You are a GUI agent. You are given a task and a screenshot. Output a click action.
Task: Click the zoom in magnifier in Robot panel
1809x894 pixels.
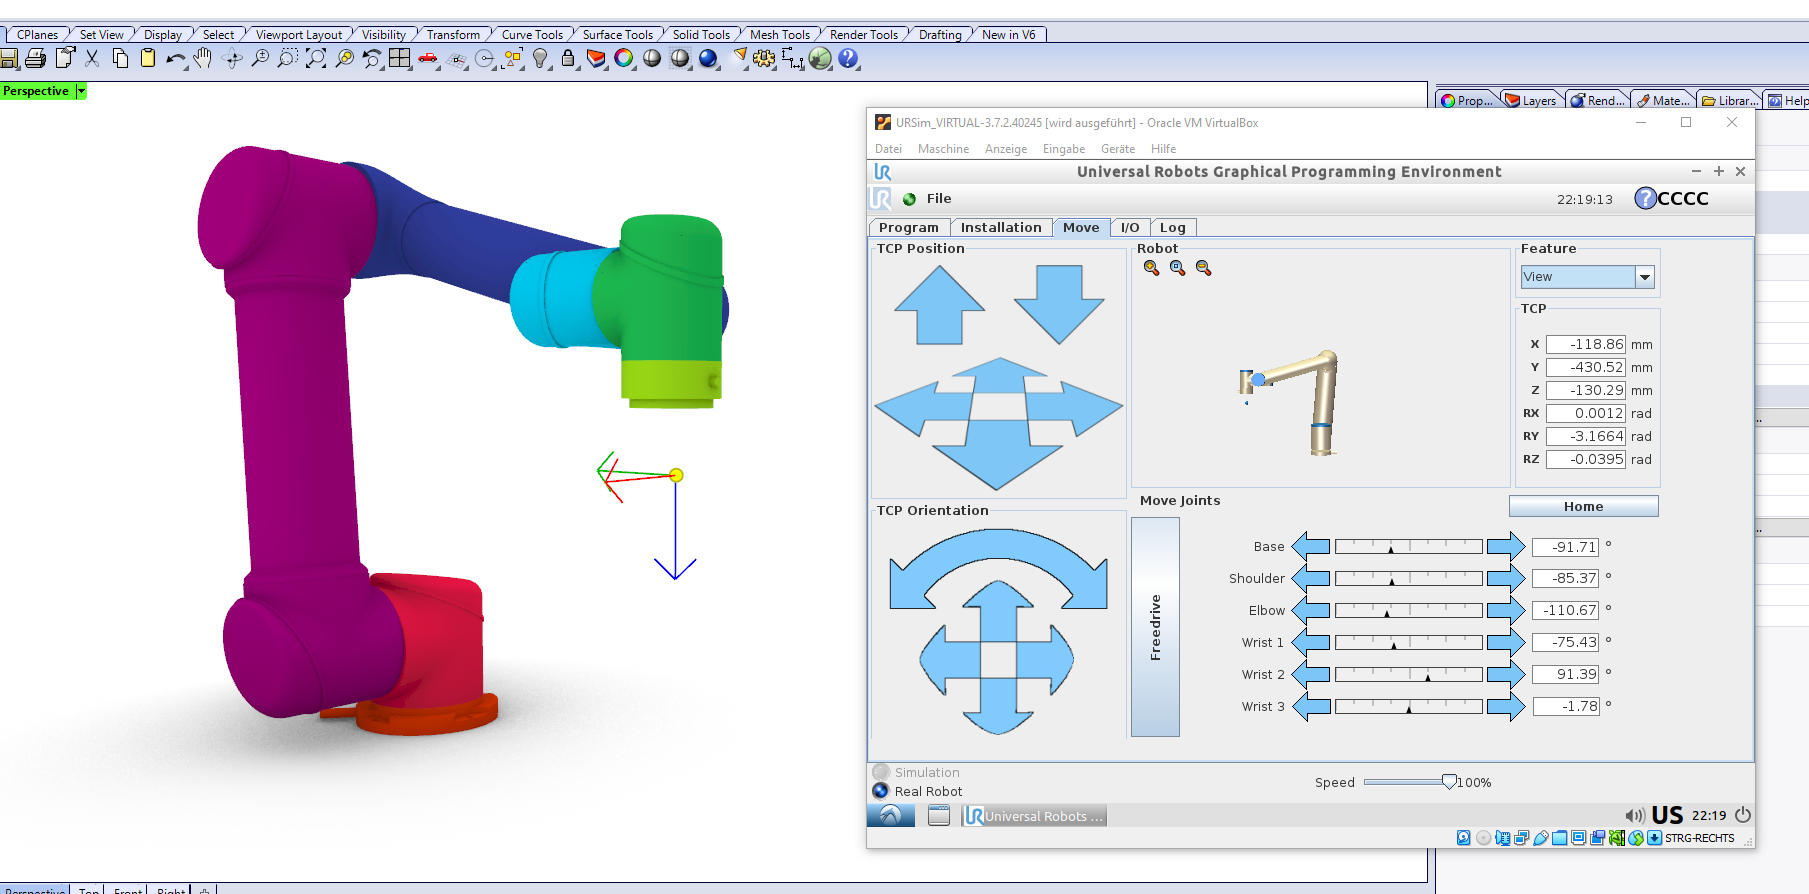click(x=1152, y=268)
